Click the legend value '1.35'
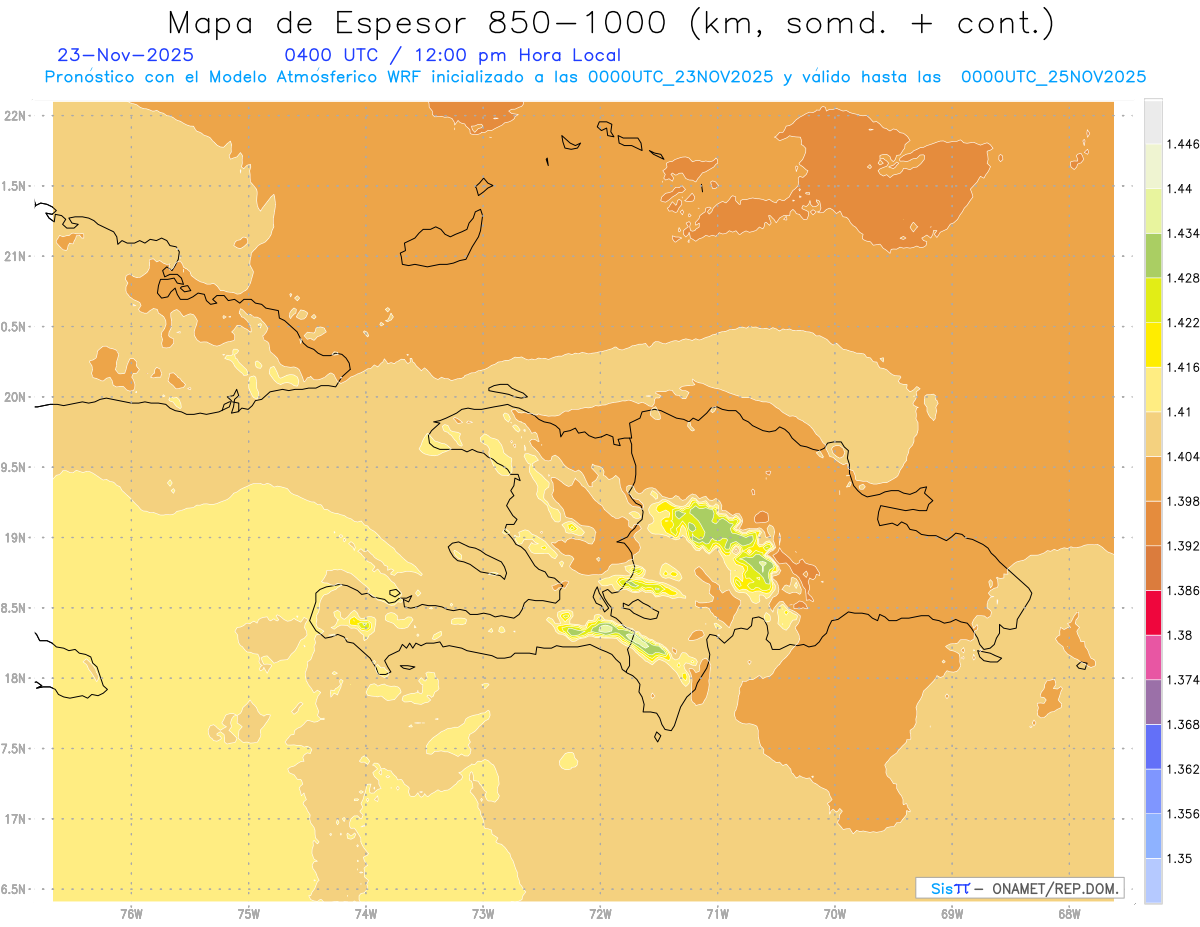Viewport: 1200px width, 927px height. 1178,858
